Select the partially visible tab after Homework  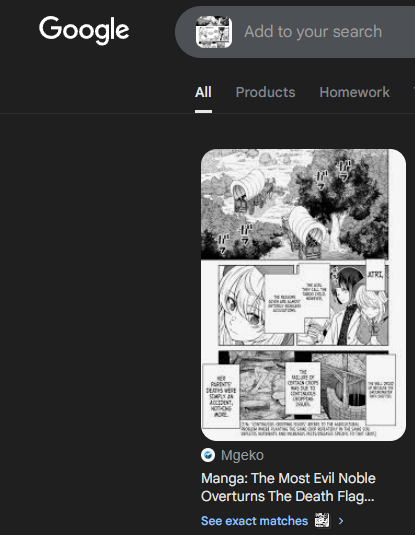coord(414,92)
